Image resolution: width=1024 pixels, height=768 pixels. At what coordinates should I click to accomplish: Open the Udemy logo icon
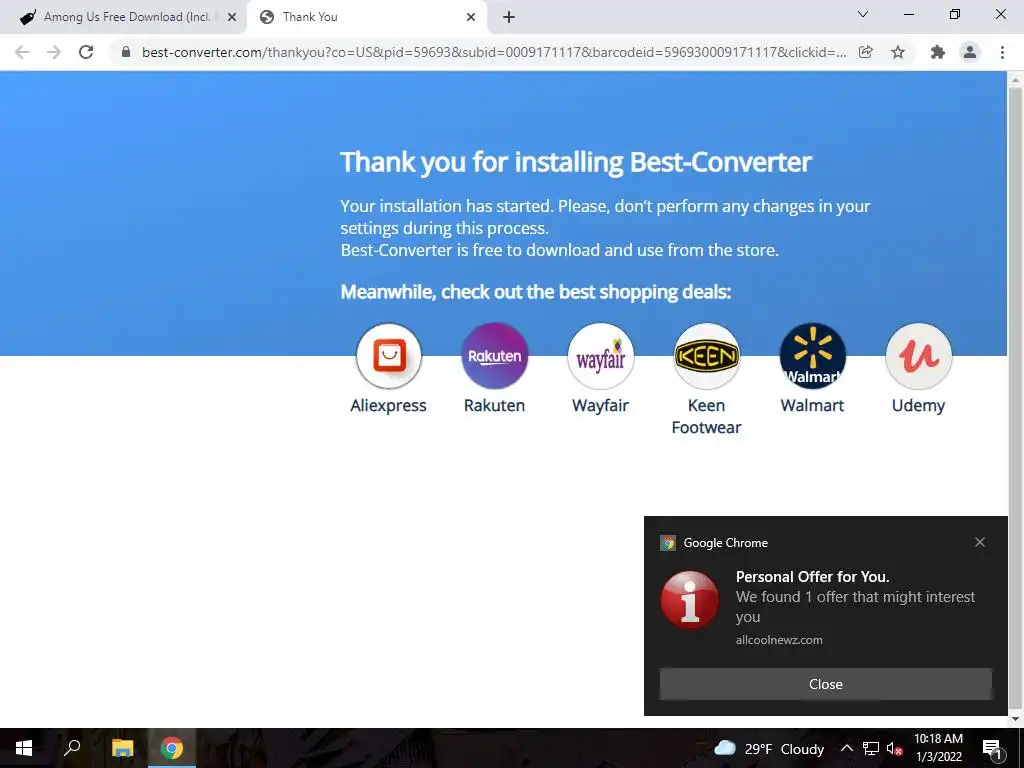pyautogui.click(x=918, y=356)
